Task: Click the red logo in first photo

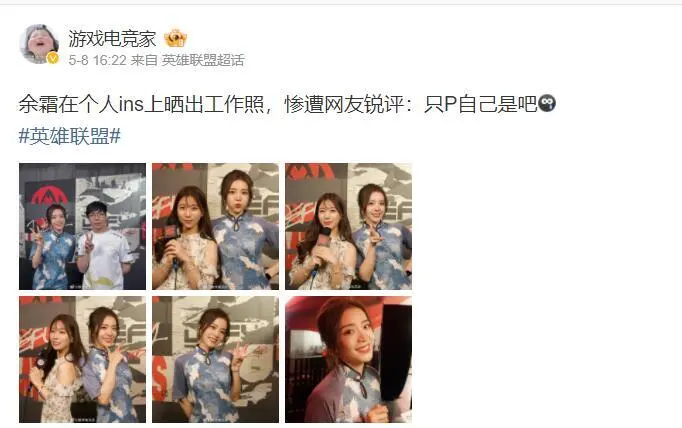Action: [50, 196]
